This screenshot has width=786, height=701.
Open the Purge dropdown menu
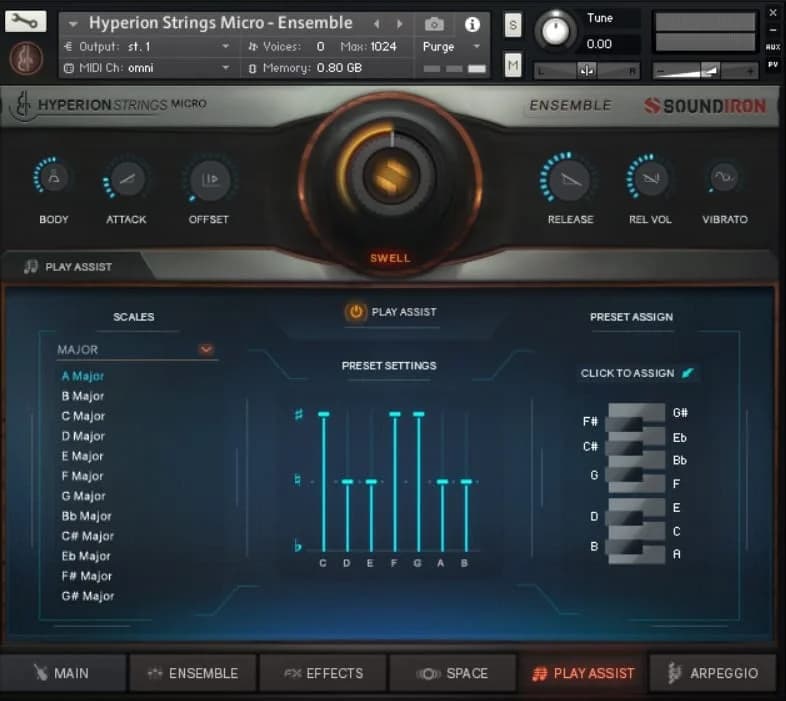tap(451, 47)
